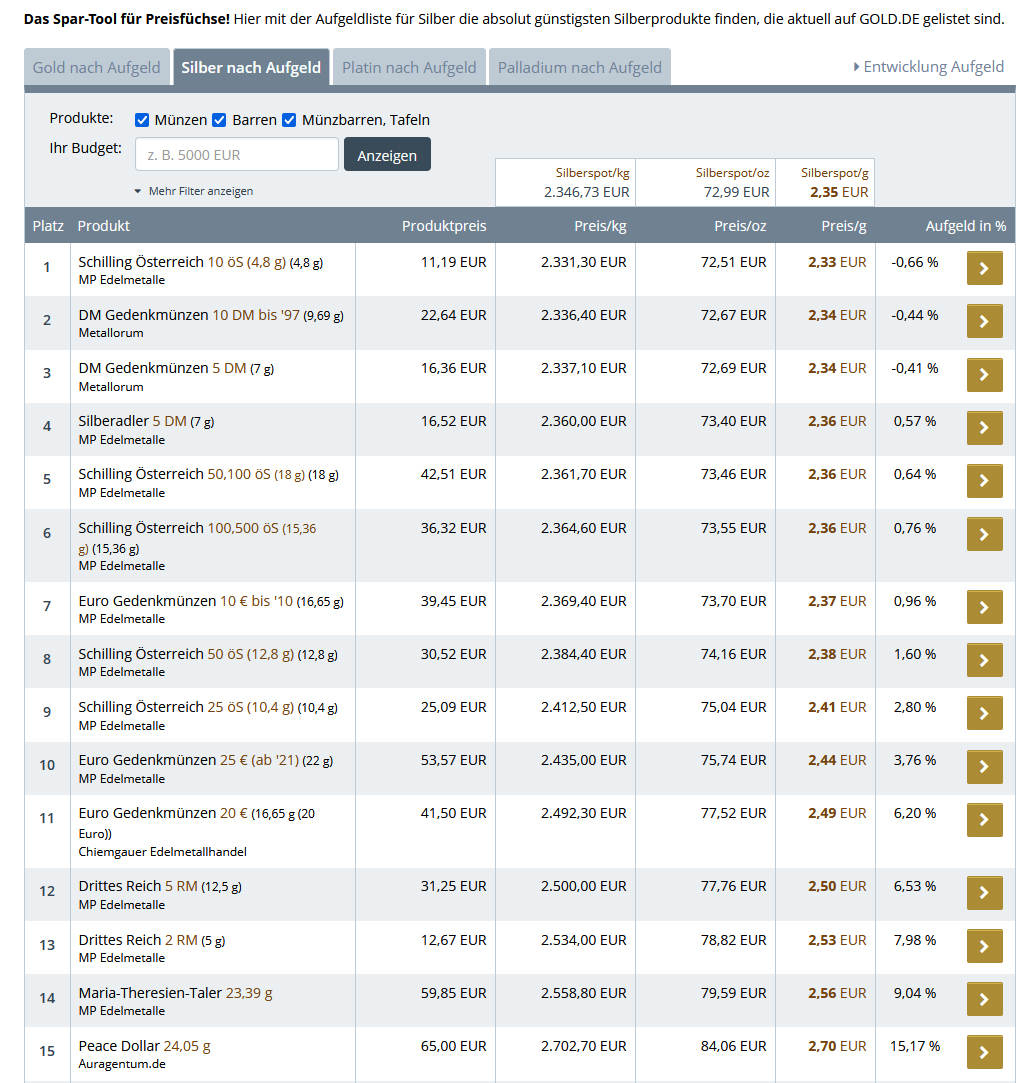Open Silberadler 5 DM product link
1030x1083 pixels.
tap(146, 421)
